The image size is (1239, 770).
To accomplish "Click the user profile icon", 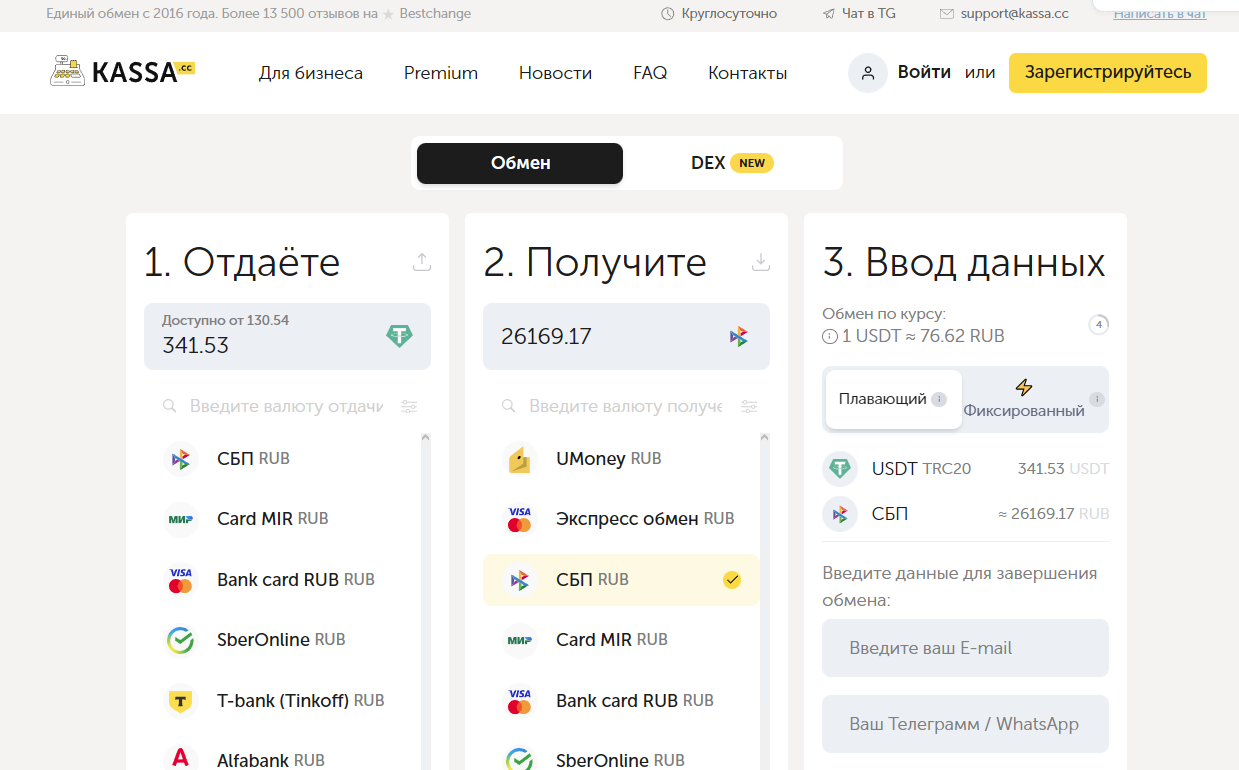I will 868,73.
